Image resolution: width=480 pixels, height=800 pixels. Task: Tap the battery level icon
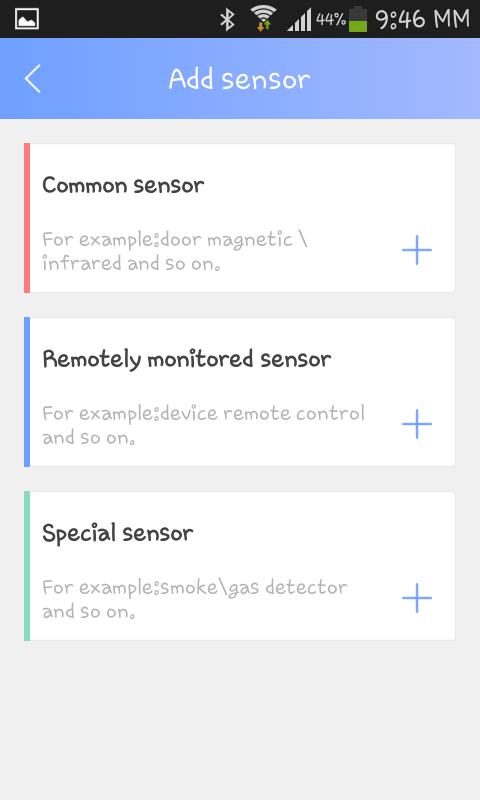[x=358, y=19]
